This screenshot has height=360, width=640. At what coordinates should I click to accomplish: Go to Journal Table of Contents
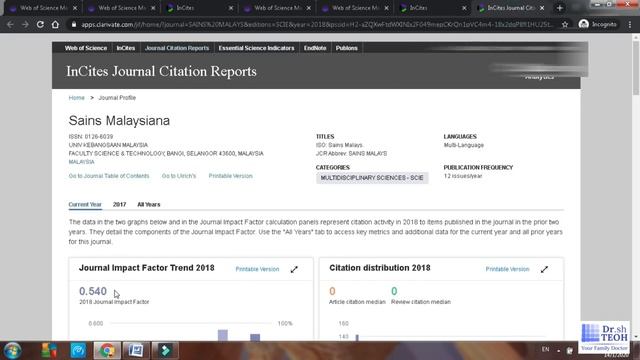click(109, 176)
